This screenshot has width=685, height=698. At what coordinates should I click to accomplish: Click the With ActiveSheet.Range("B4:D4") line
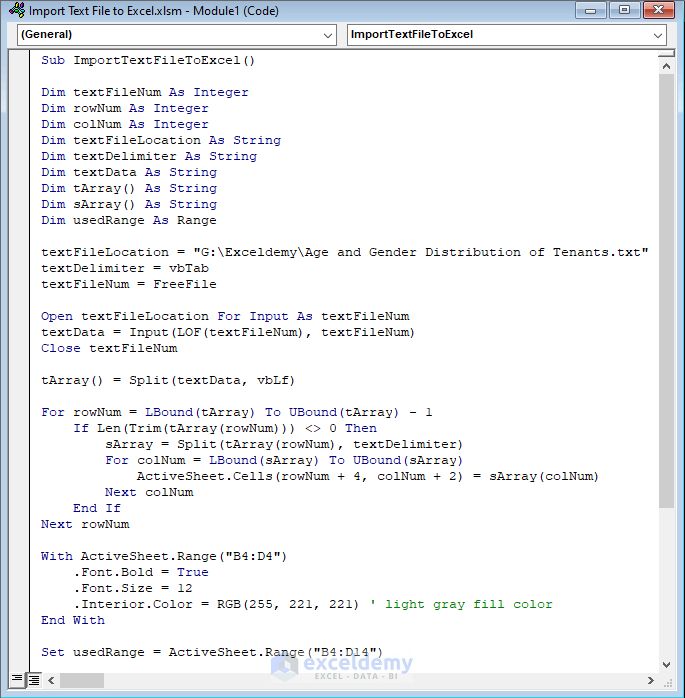pyautogui.click(x=164, y=556)
